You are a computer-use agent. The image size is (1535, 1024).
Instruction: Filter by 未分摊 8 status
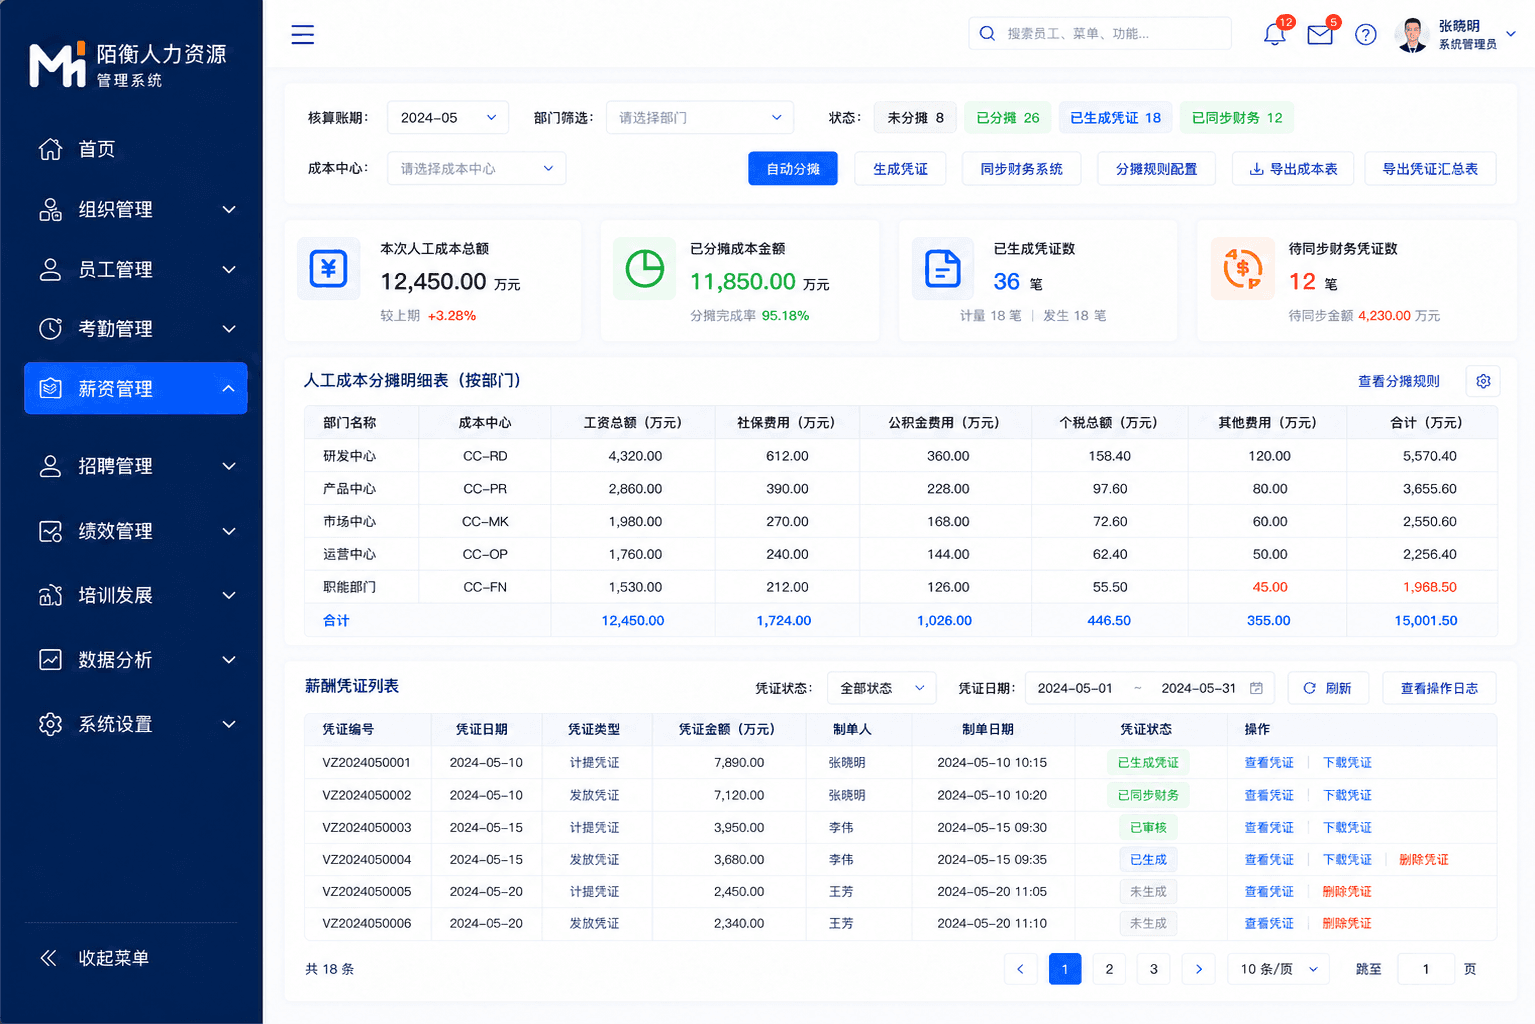click(x=915, y=118)
